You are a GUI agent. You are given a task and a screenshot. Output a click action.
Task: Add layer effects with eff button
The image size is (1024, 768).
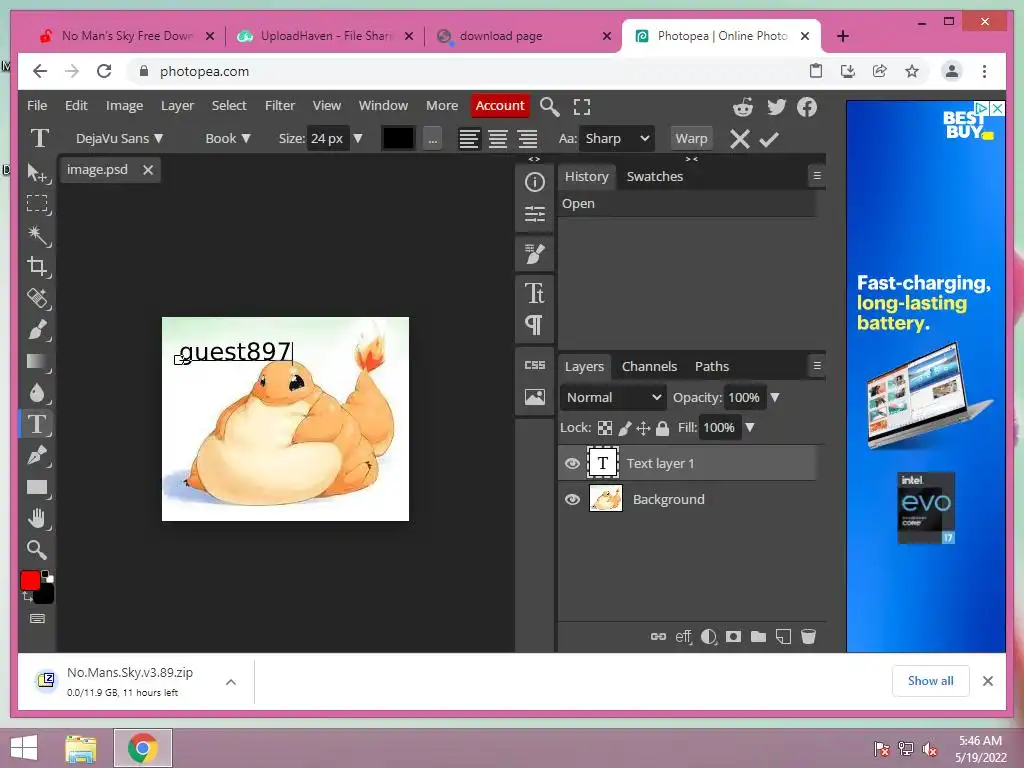point(683,637)
